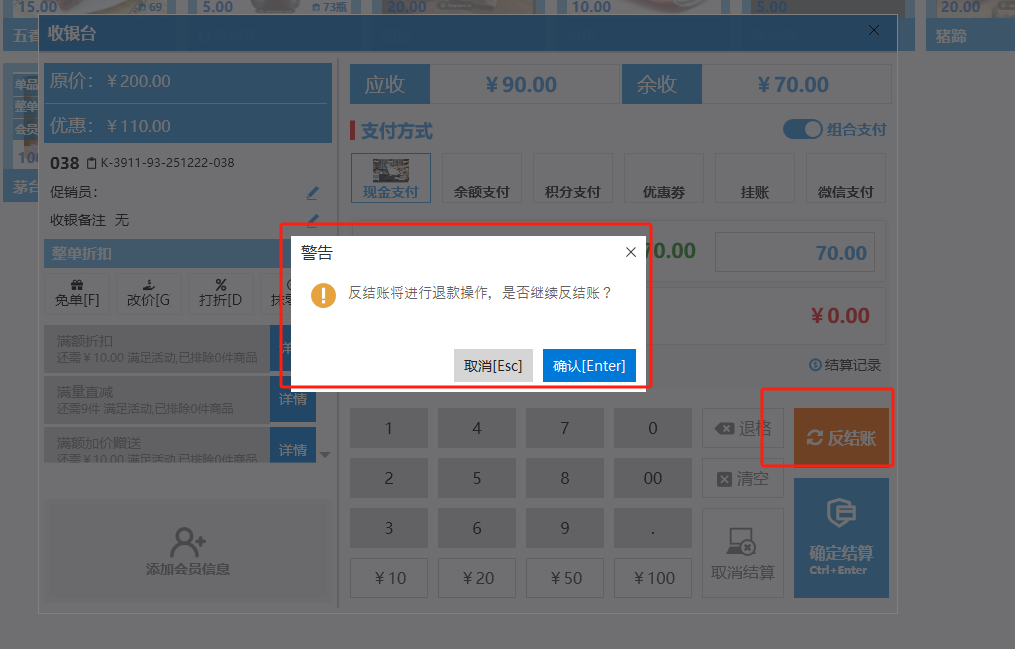Open the 结算记录 settlement records link

845,366
